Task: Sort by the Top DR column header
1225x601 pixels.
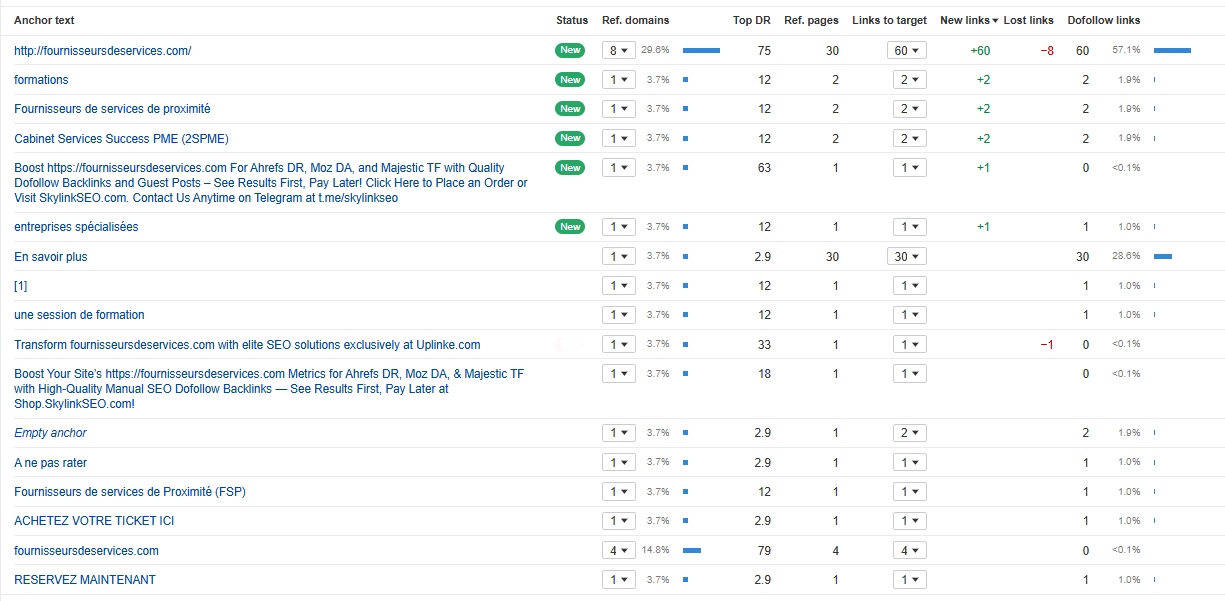Action: pyautogui.click(x=751, y=20)
